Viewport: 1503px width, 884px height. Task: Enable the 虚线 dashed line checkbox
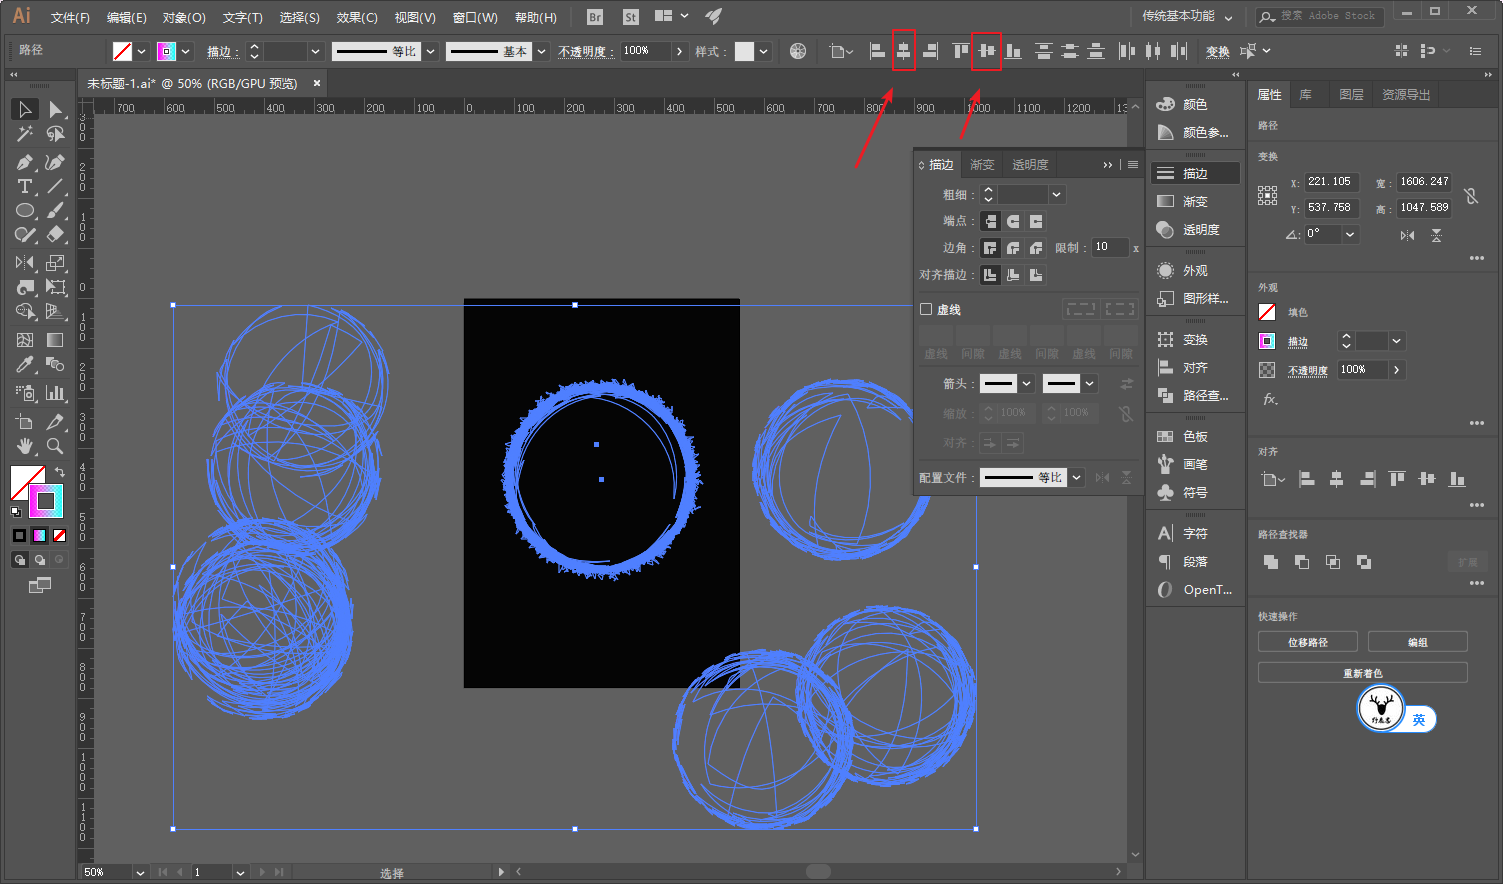[x=926, y=309]
